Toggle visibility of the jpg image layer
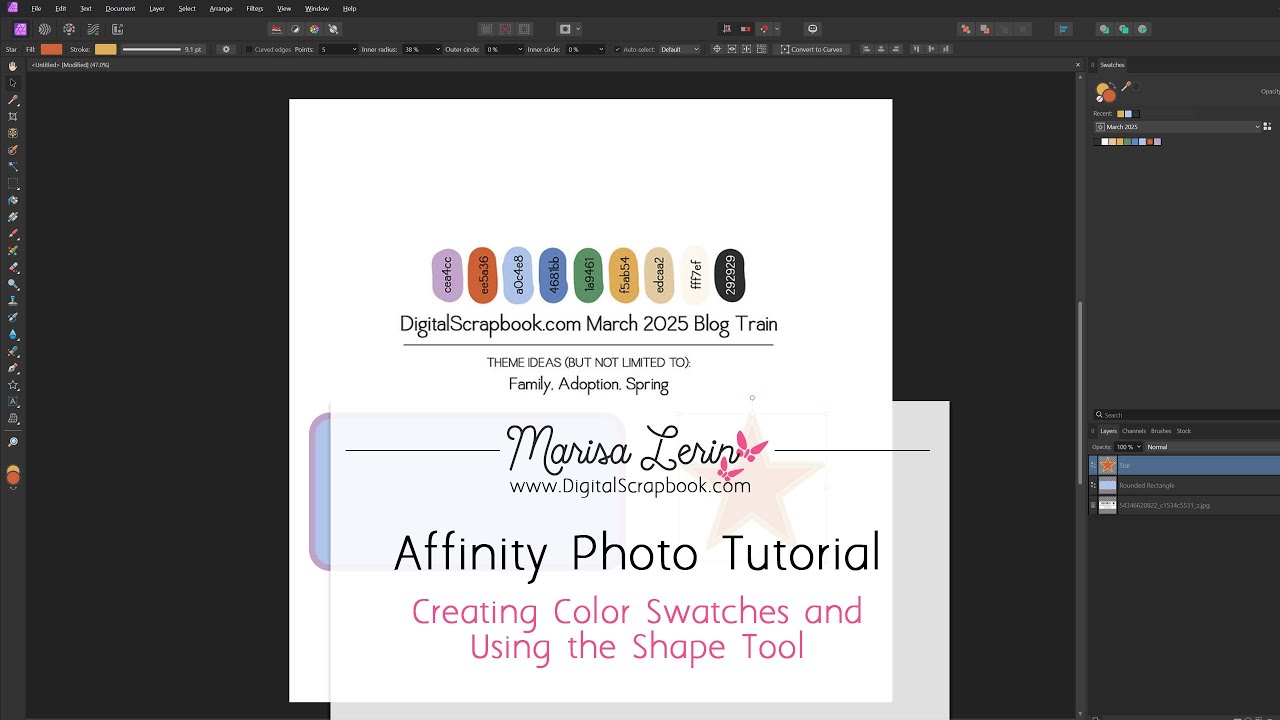The height and width of the screenshot is (720, 1280). coord(1093,505)
